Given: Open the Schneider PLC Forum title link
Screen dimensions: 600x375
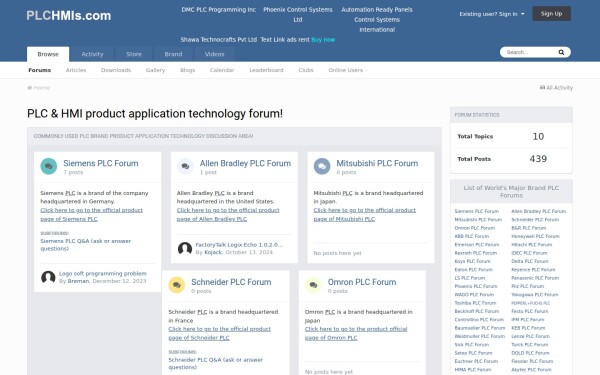Looking at the screenshot, I should pyautogui.click(x=231, y=282).
